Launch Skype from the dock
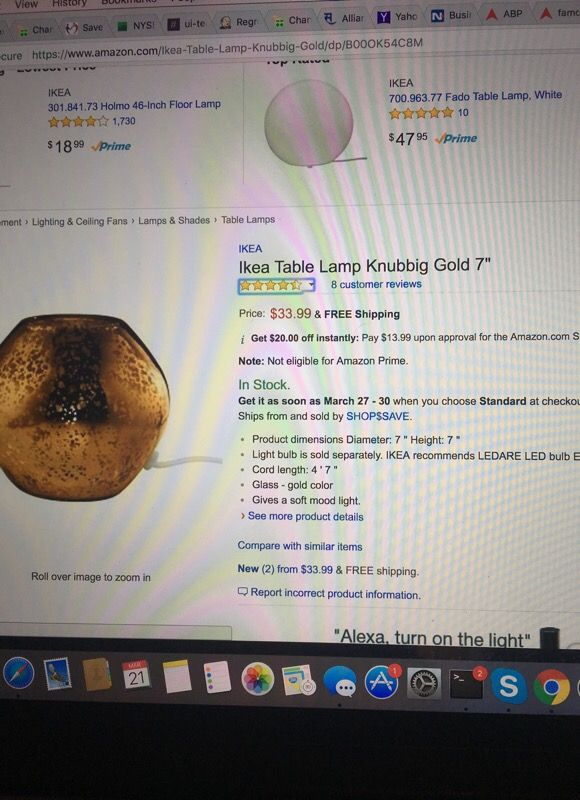The image size is (580, 800). (x=509, y=686)
